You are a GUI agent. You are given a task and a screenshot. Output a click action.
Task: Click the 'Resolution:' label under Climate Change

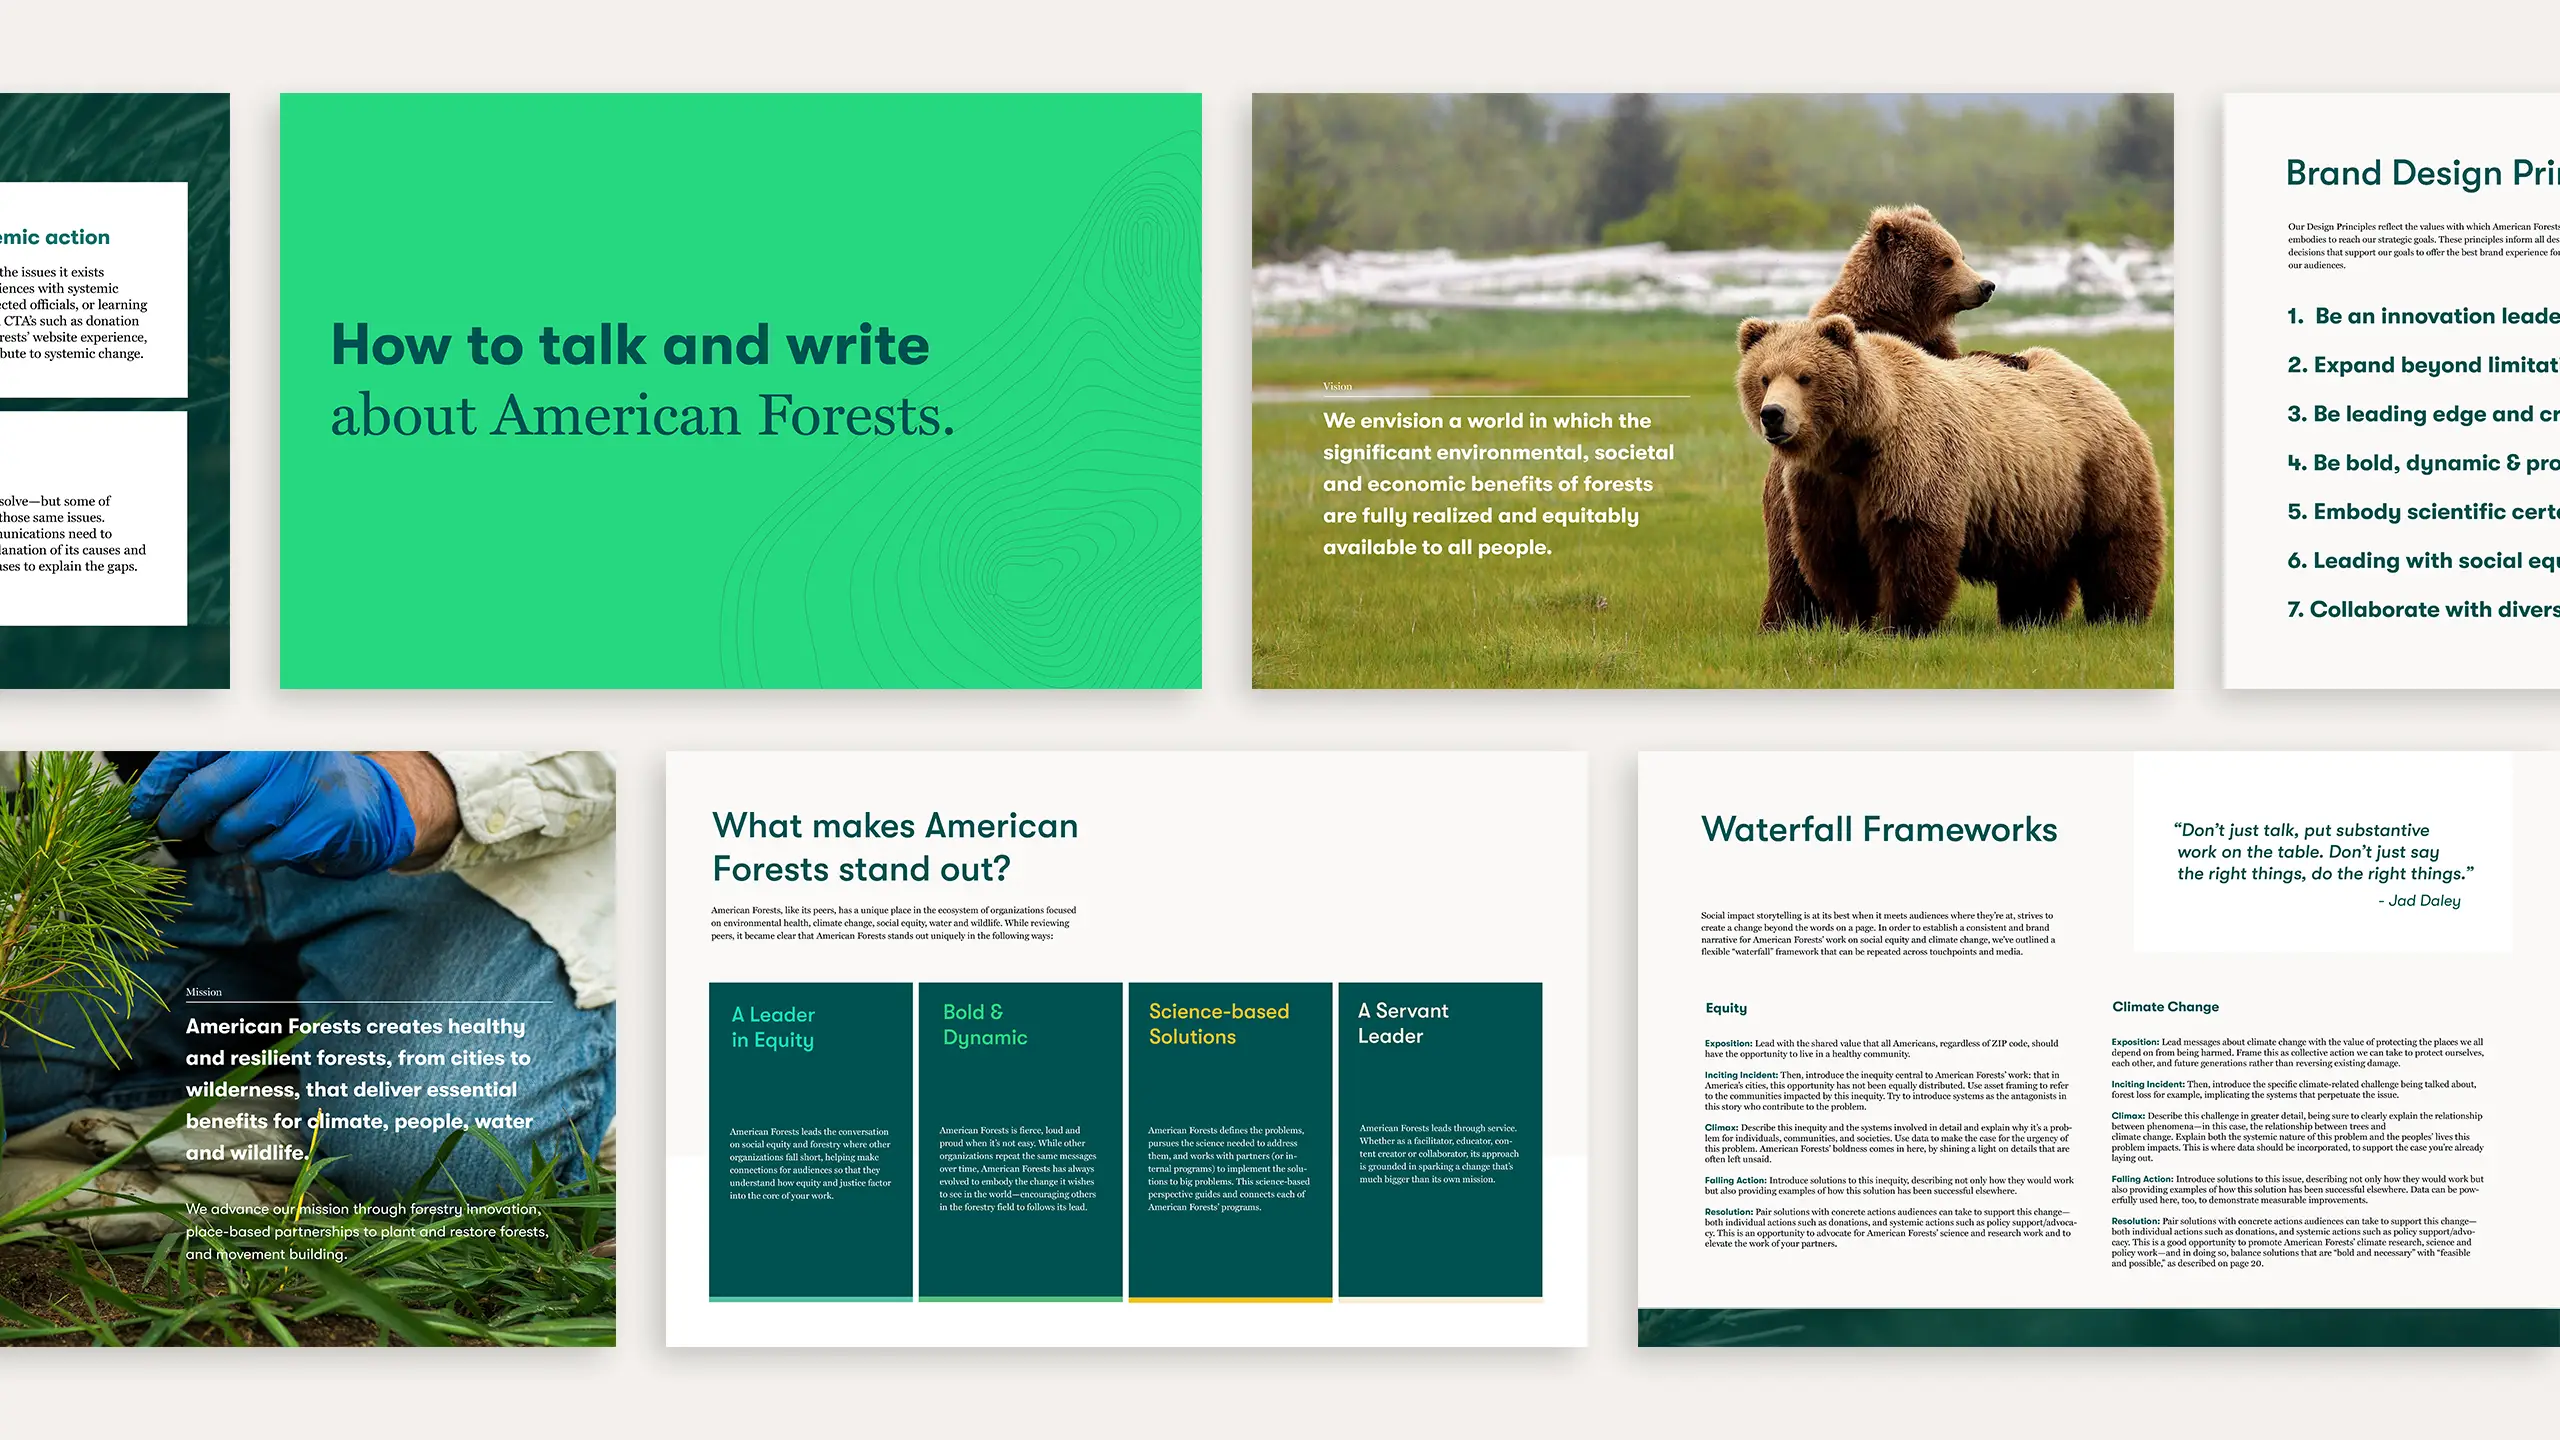(2135, 1221)
